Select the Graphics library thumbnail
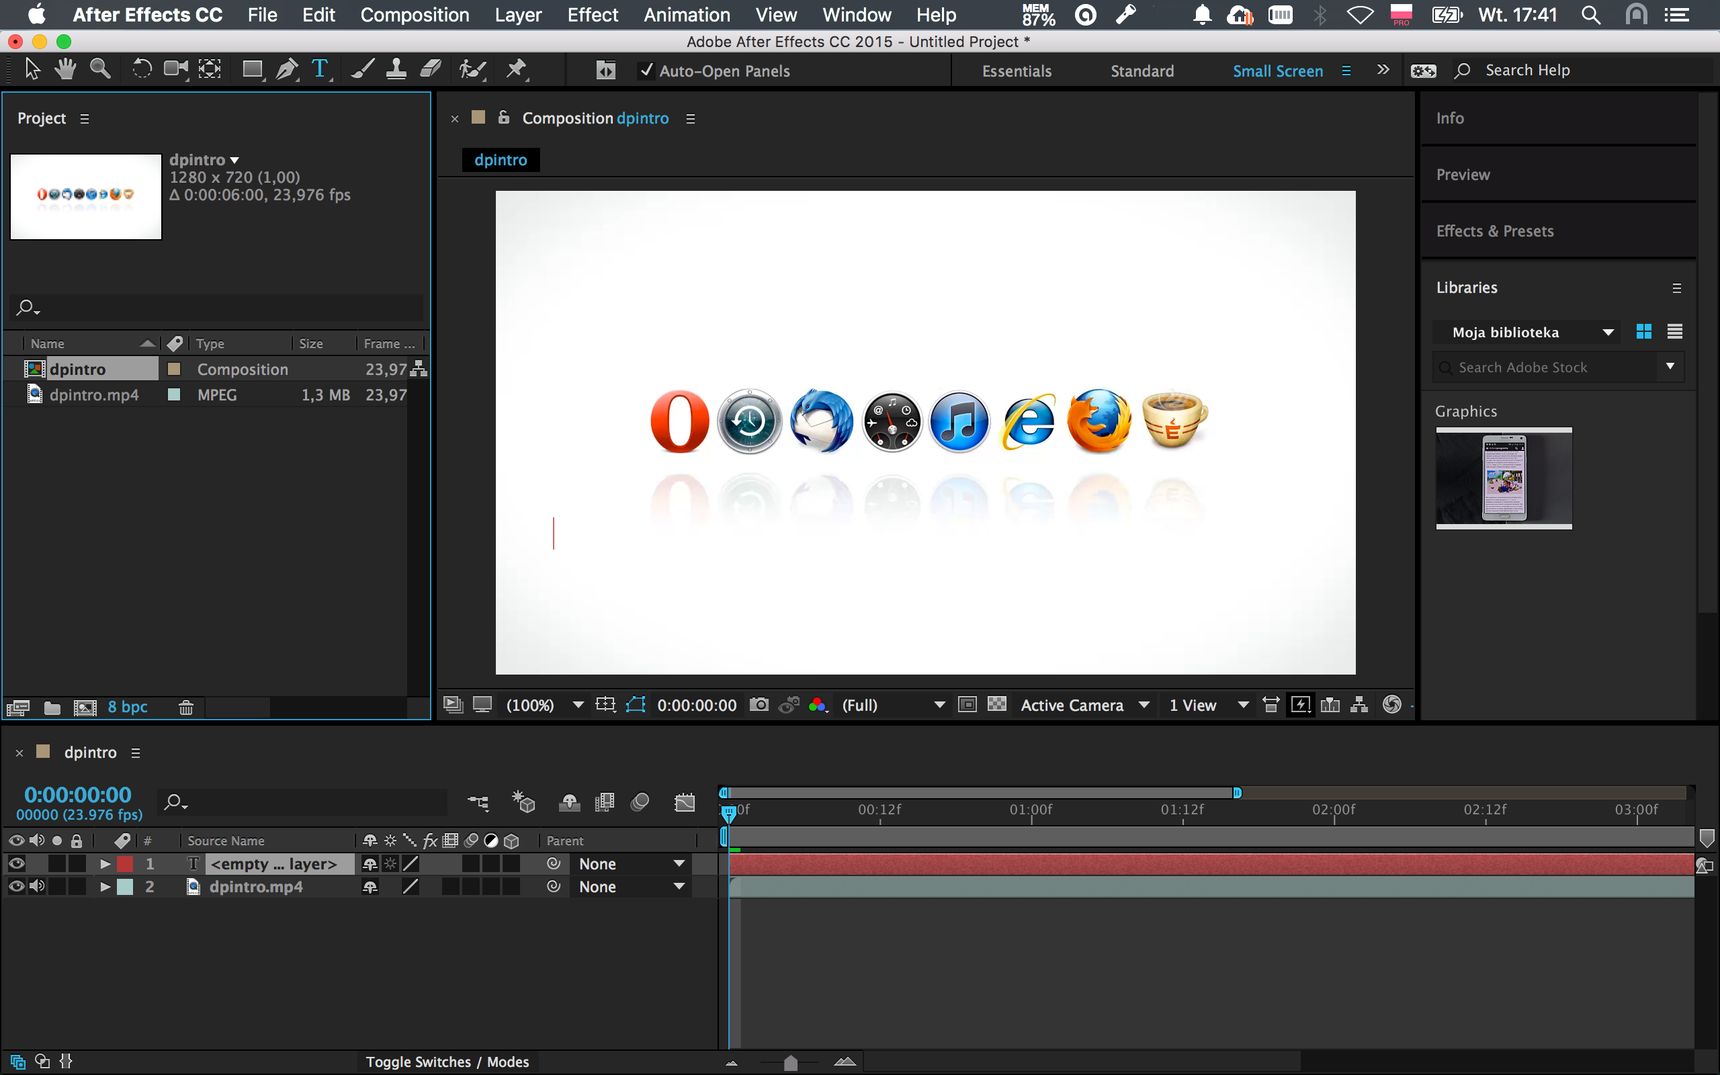 [x=1504, y=478]
